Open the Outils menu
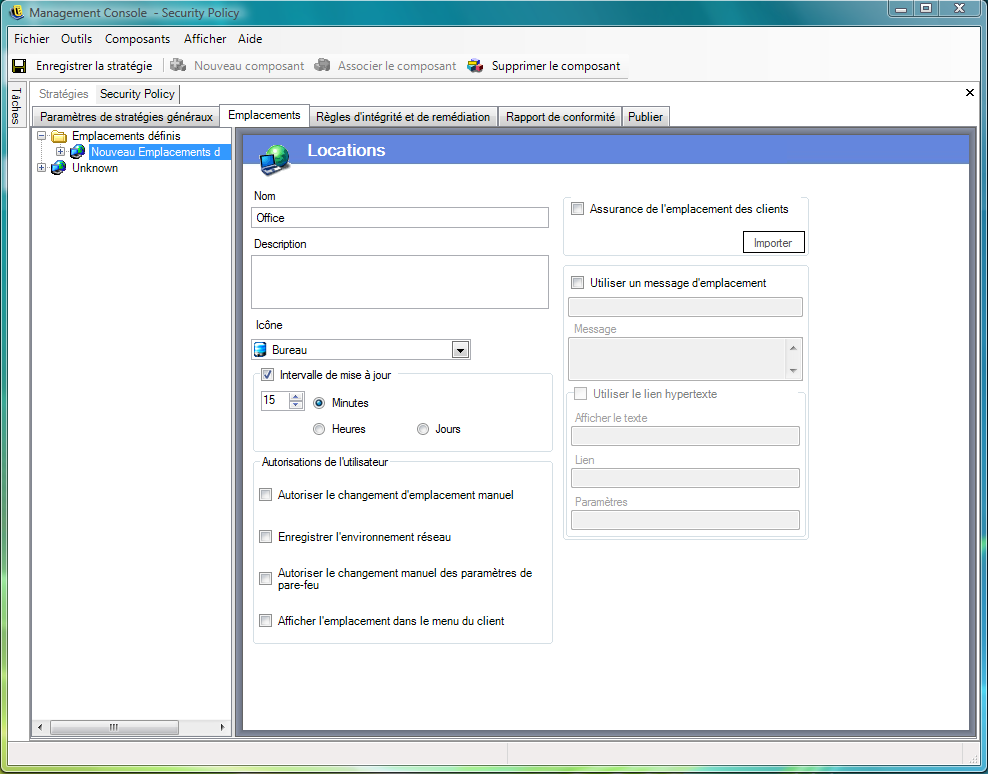The height and width of the screenshot is (774, 988). tap(76, 38)
